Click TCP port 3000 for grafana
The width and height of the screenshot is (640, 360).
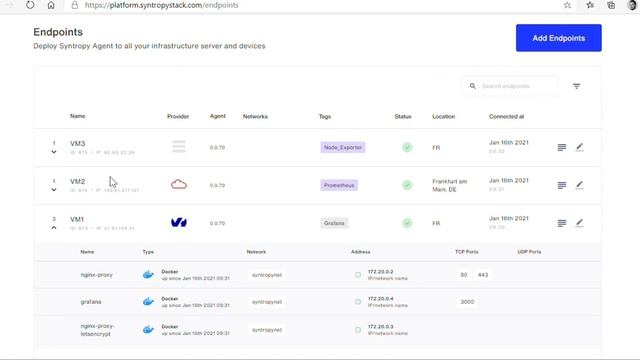(467, 302)
